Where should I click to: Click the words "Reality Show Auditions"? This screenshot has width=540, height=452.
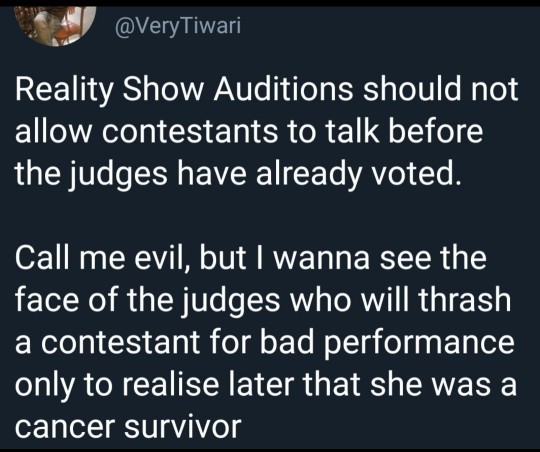184,90
